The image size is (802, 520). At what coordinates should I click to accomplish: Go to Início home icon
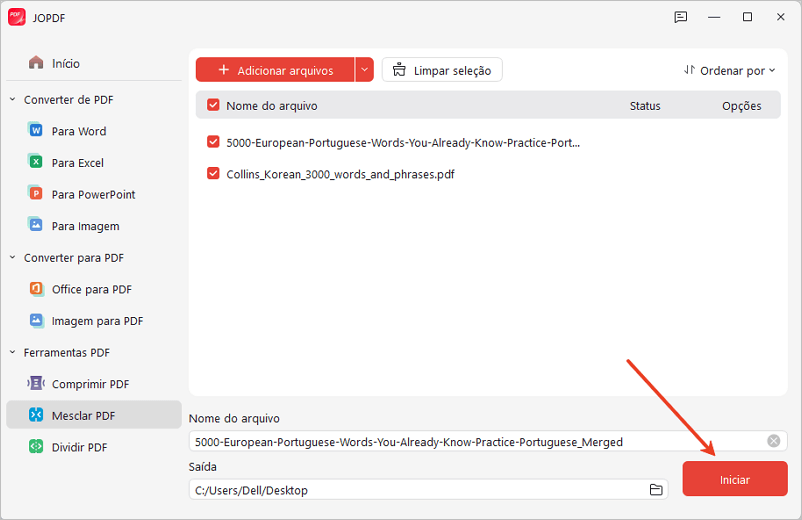pyautogui.click(x=36, y=63)
